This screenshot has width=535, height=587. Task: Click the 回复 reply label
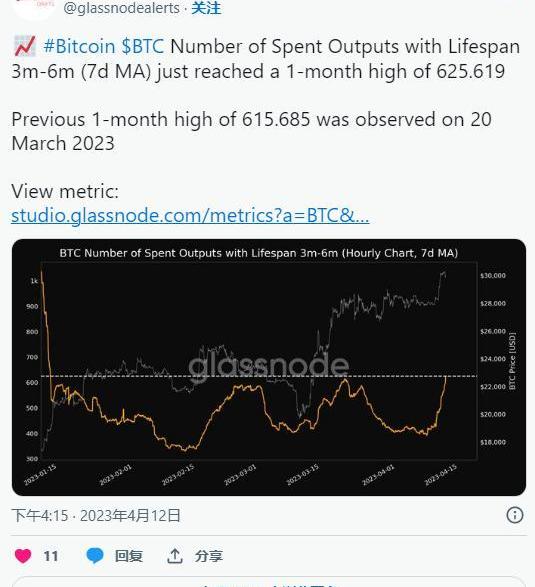pos(128,556)
